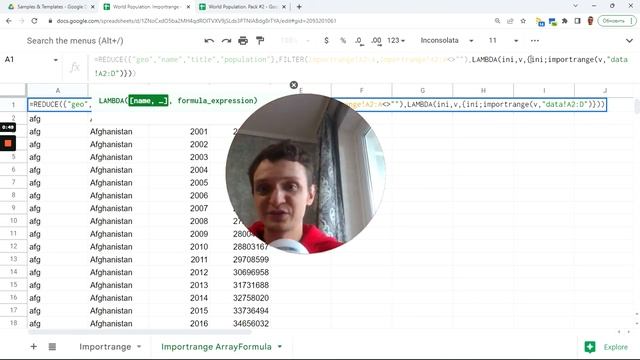This screenshot has height=360, width=640.
Task: Stop the screen recording red button
Action: 8,143
